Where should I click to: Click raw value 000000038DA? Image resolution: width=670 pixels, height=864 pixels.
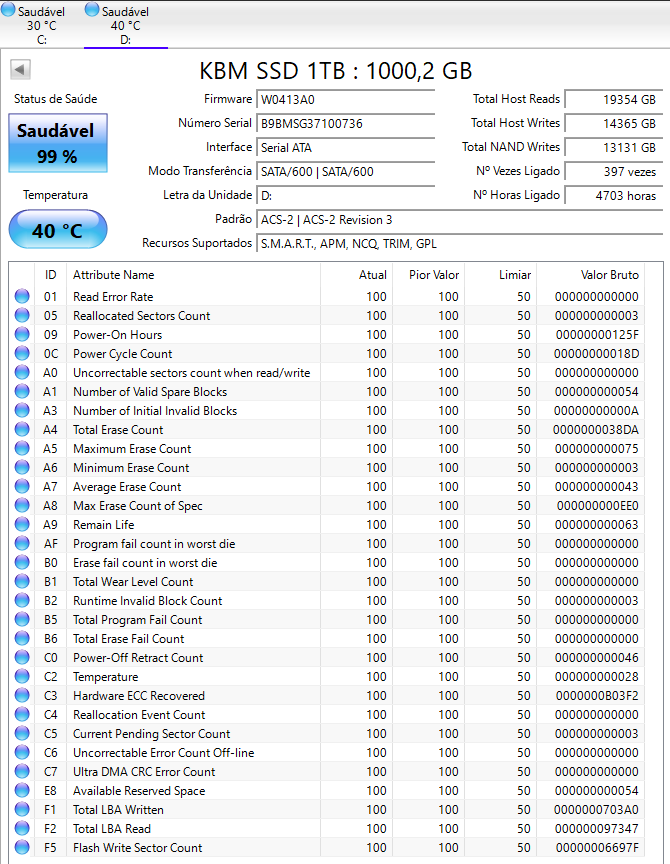click(596, 430)
